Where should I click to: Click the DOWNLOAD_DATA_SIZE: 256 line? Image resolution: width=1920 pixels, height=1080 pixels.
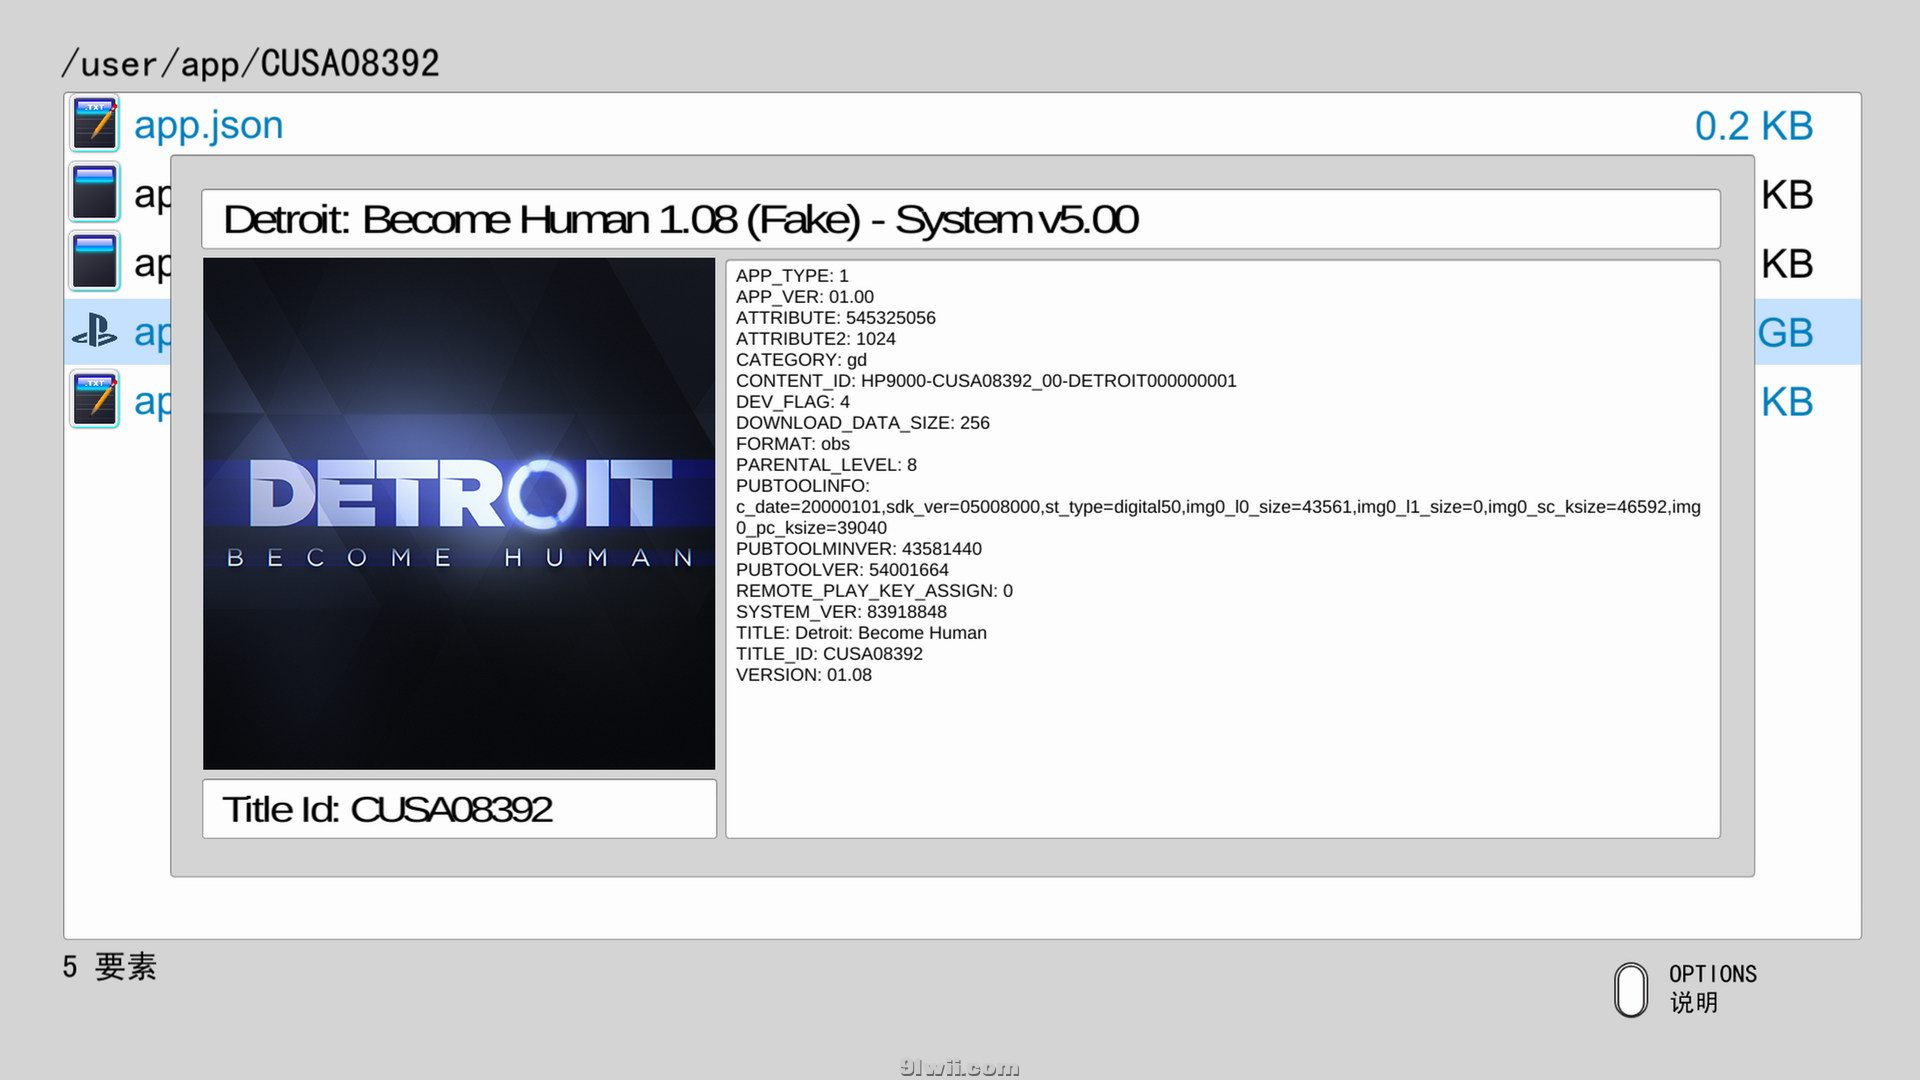click(x=863, y=423)
